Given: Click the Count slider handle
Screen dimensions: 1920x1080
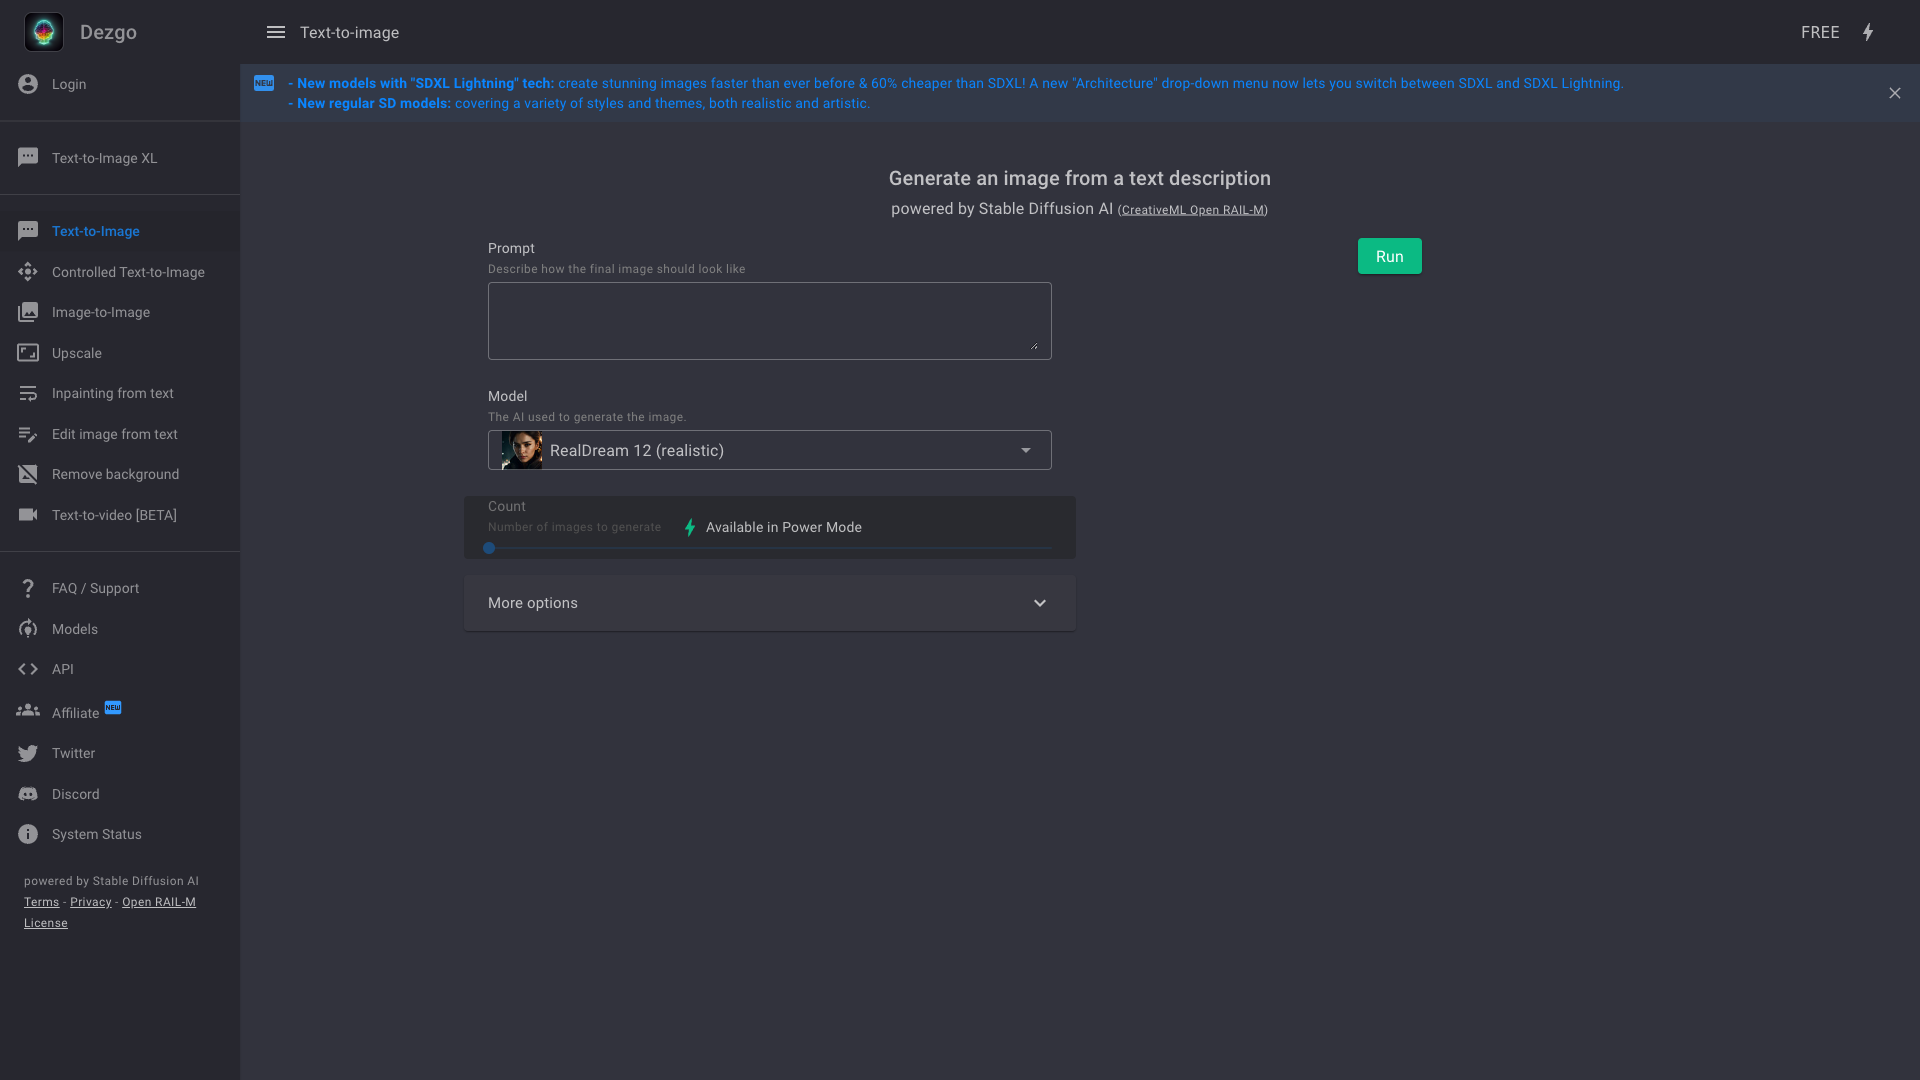Looking at the screenshot, I should (489, 548).
